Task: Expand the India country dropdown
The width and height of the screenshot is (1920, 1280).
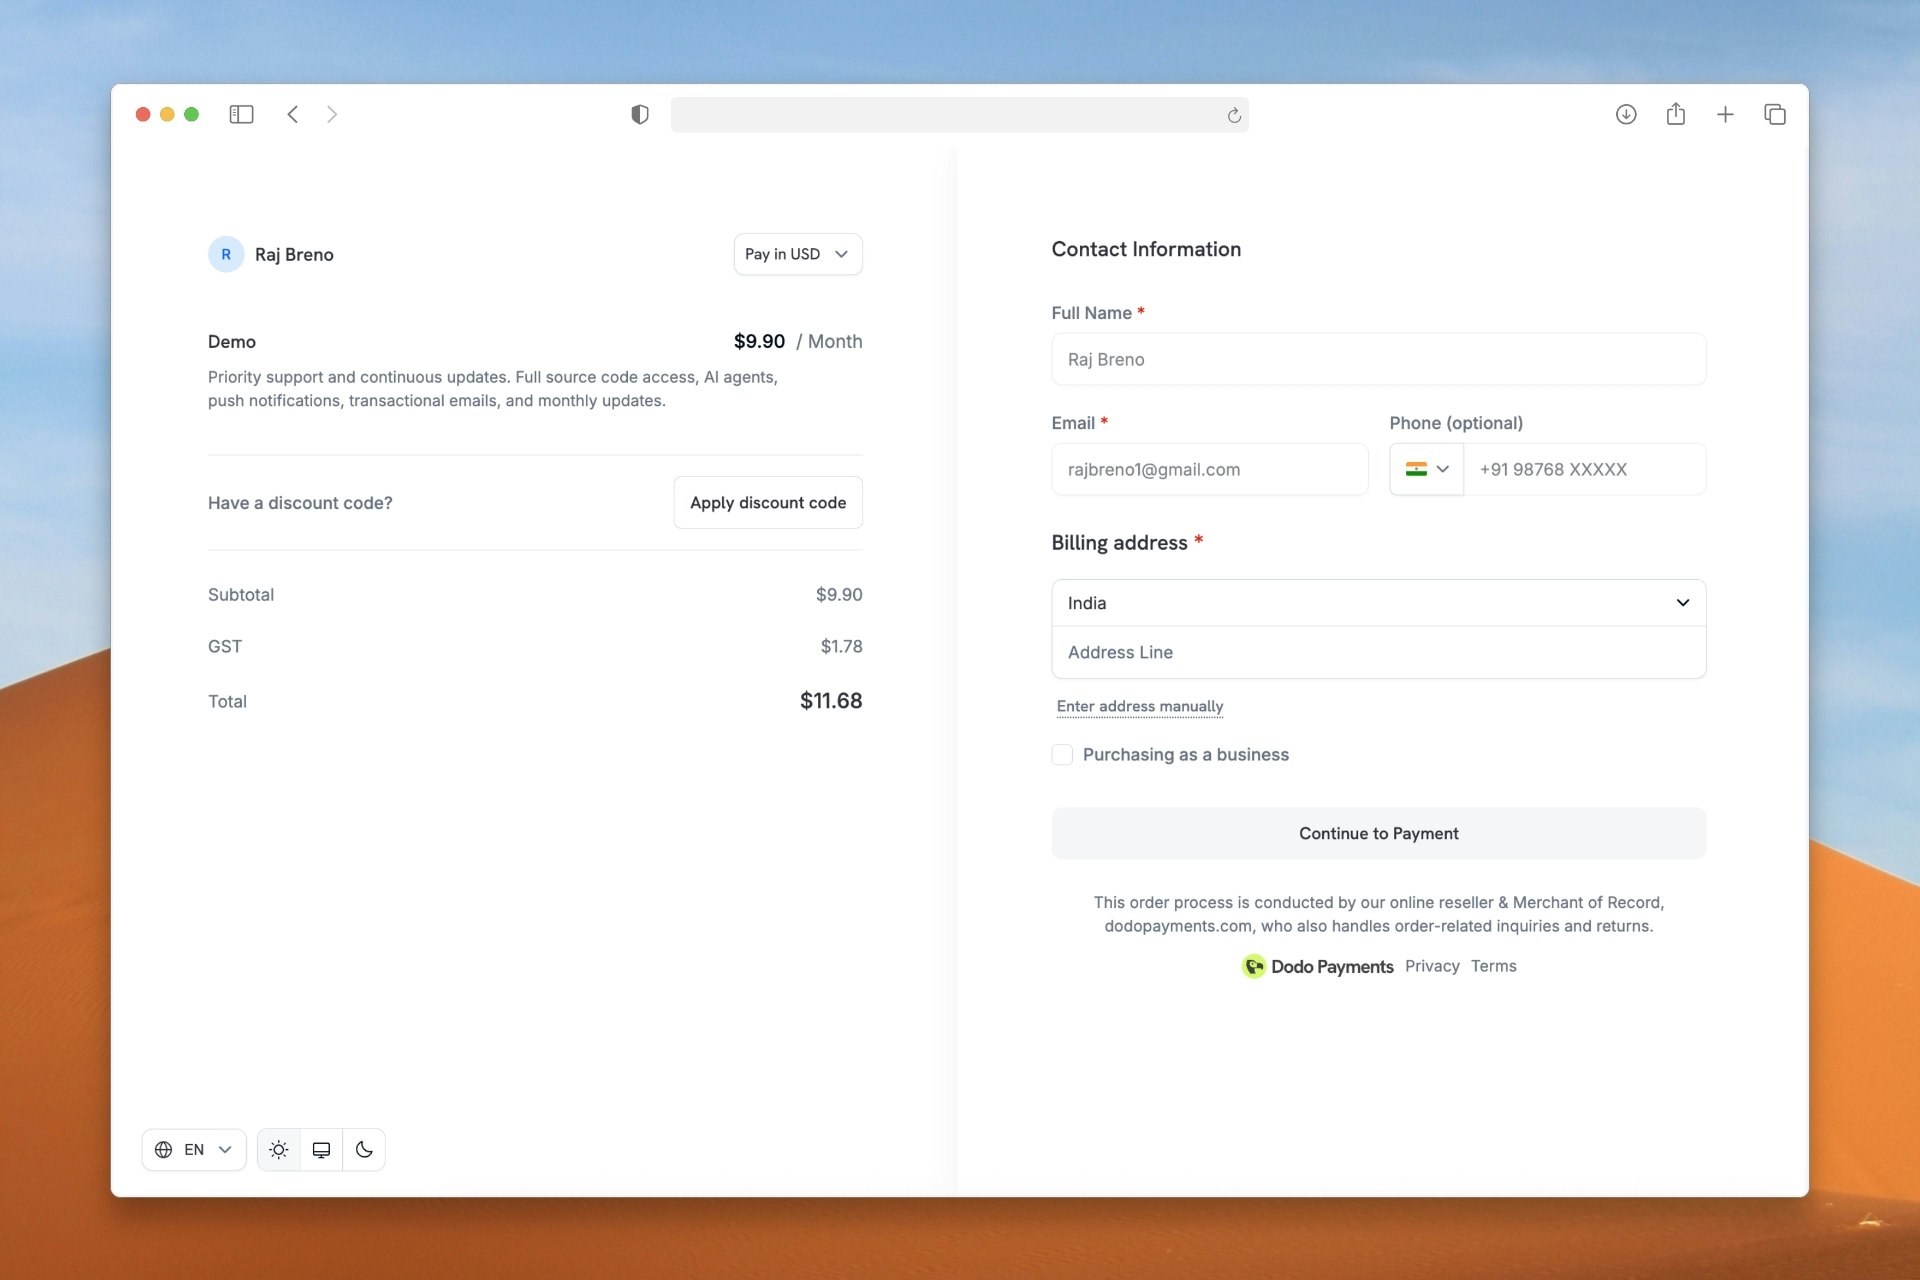Action: 1378,603
